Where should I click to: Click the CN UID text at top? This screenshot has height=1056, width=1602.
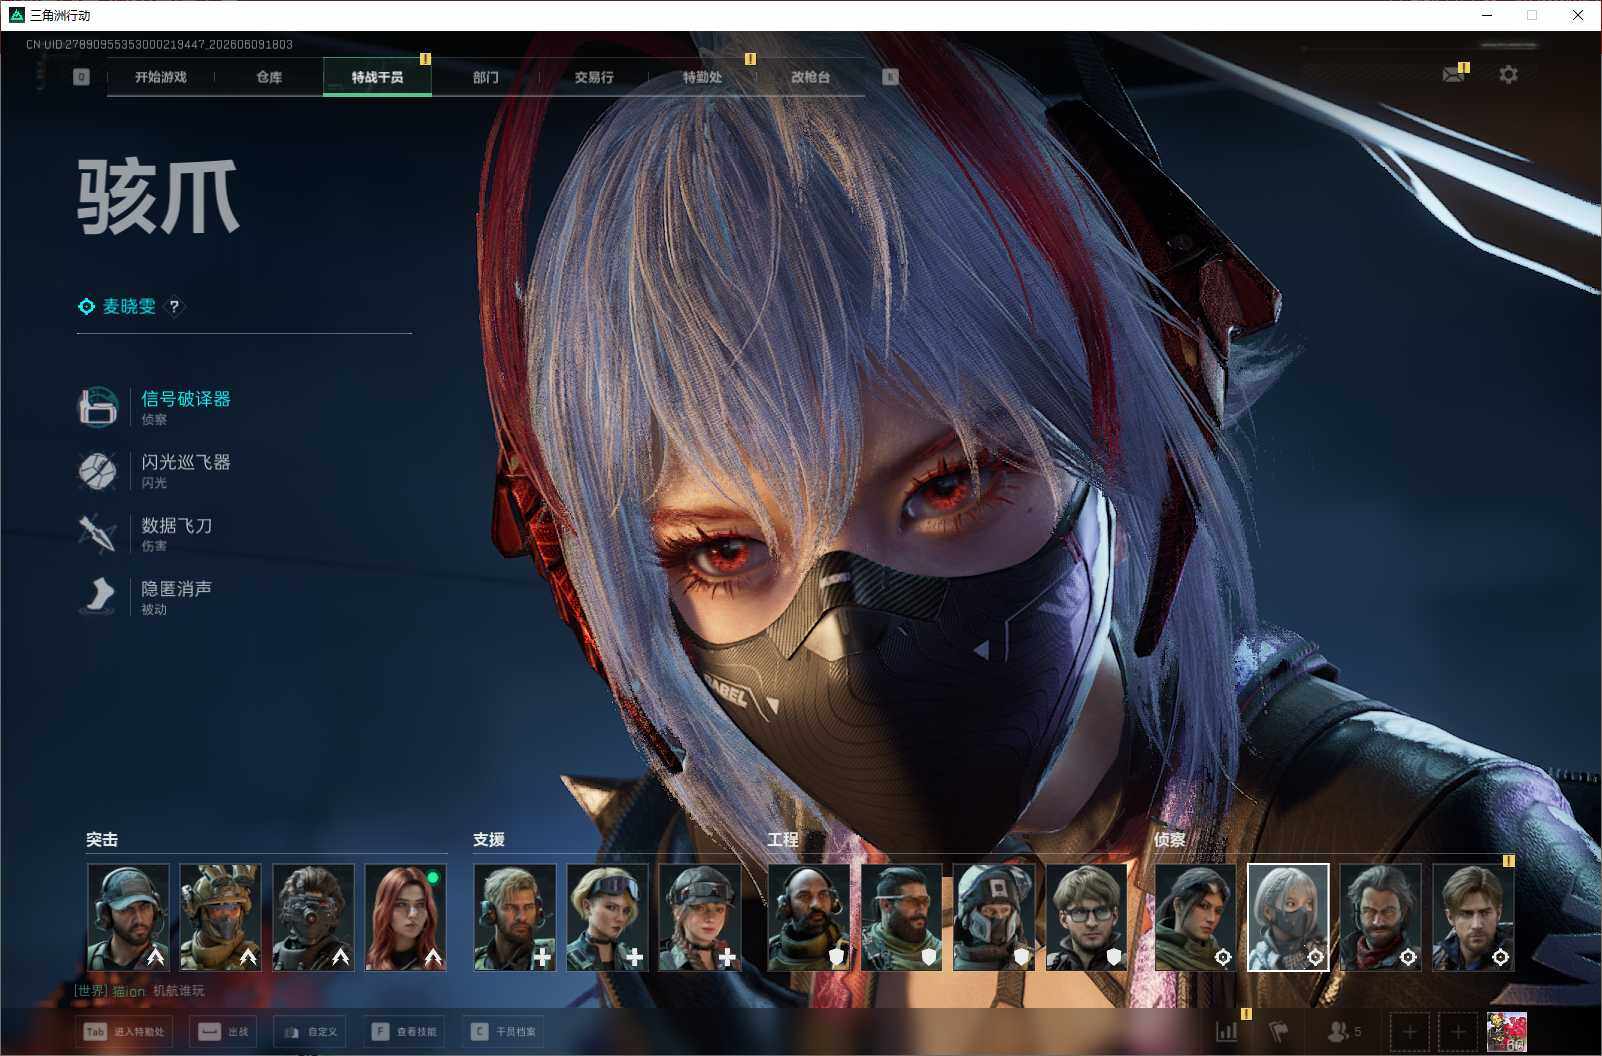click(159, 44)
